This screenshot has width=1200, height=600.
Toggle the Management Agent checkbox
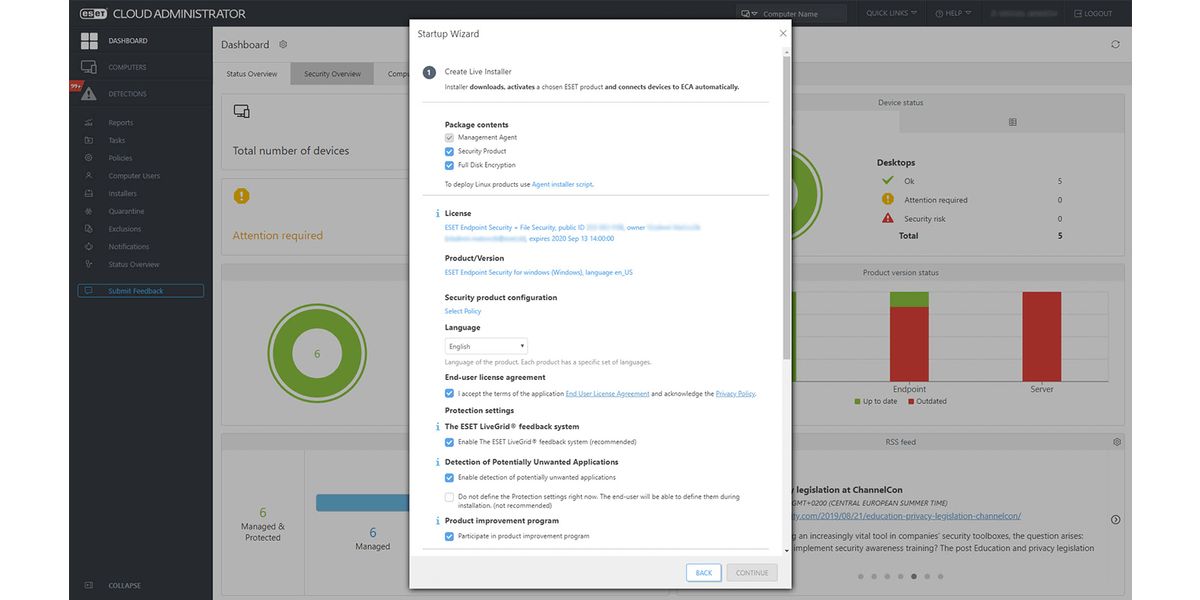click(x=449, y=137)
